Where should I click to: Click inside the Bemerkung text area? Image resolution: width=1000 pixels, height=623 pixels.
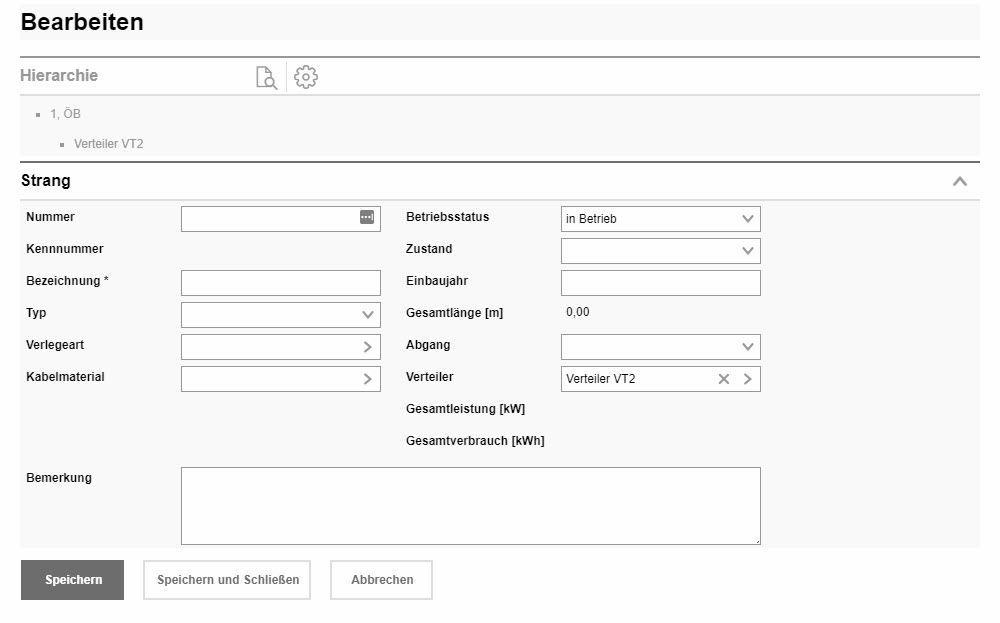click(x=470, y=506)
